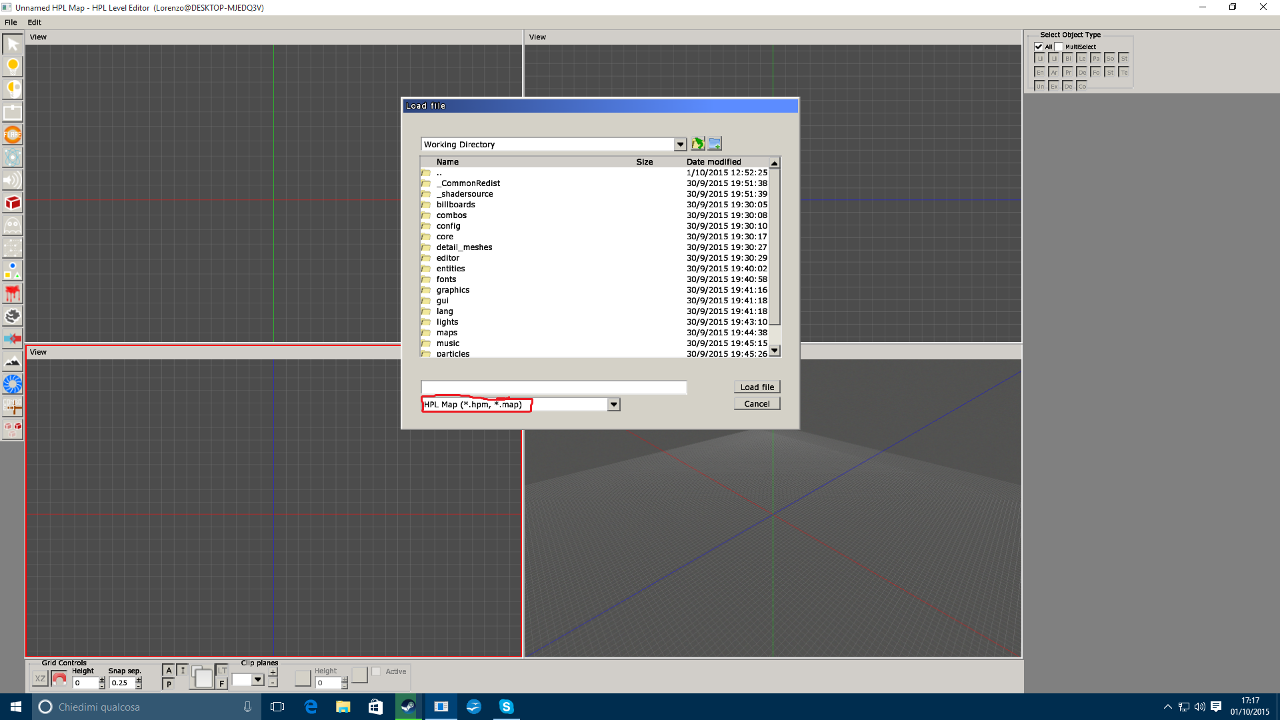Click the go-up-folder icon in the Load file dialog
1280x720 pixels.
(x=698, y=144)
